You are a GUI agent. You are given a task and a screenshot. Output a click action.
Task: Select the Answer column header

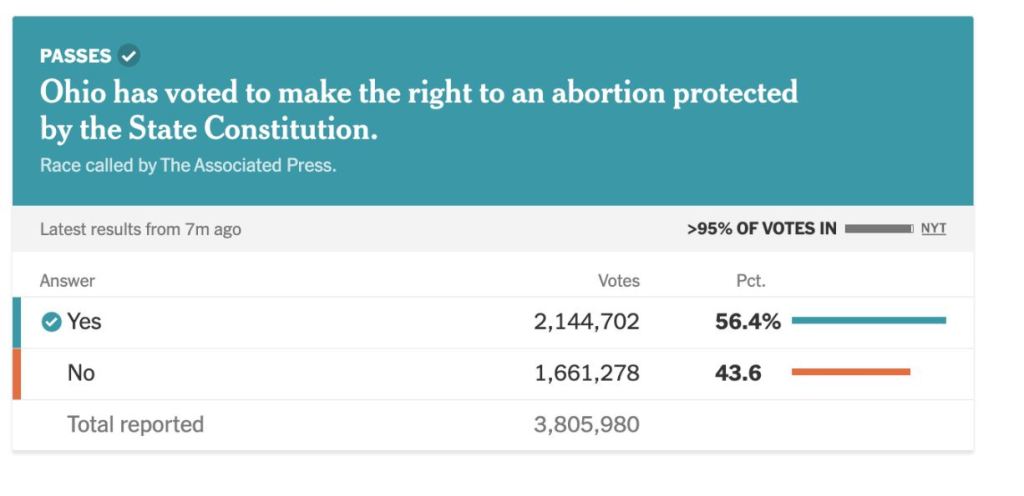pos(67,281)
